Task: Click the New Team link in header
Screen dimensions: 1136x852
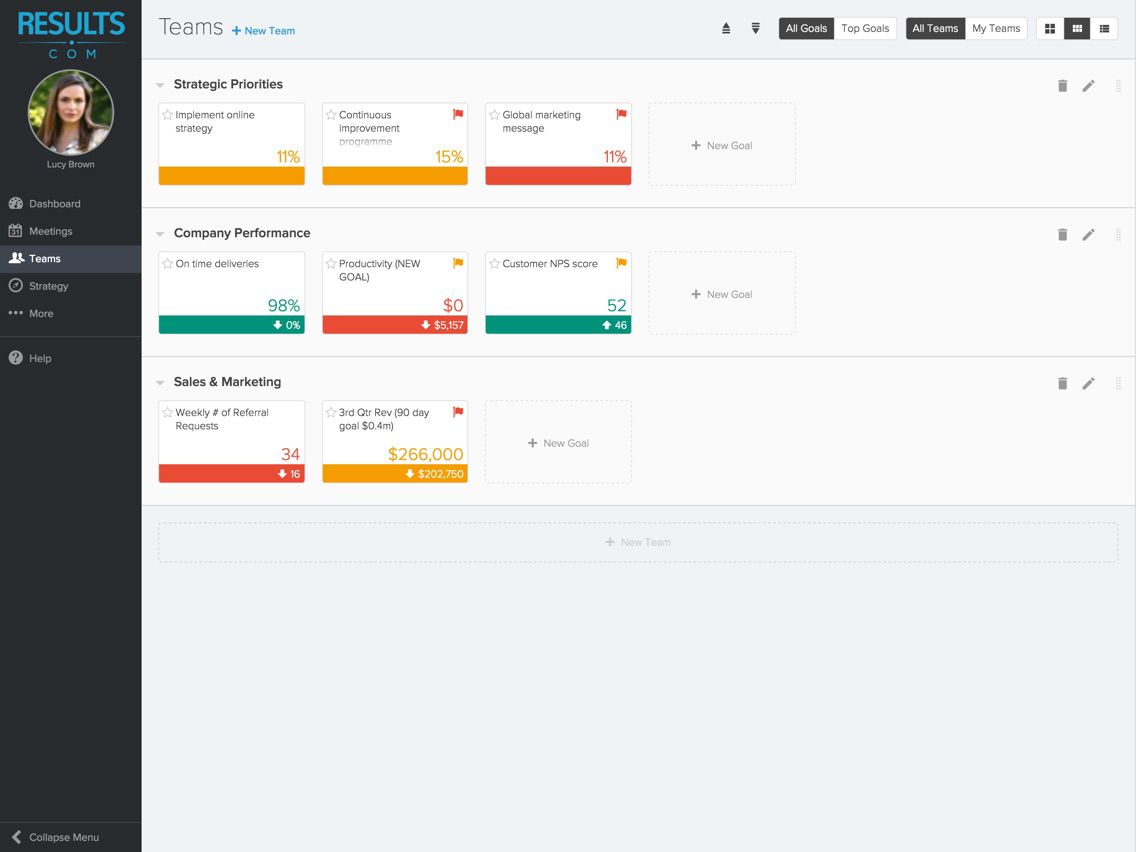Action: click(x=264, y=30)
